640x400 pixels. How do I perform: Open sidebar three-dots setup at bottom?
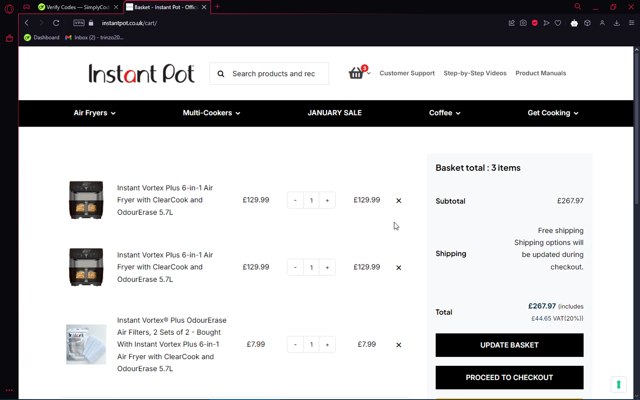pos(9,390)
